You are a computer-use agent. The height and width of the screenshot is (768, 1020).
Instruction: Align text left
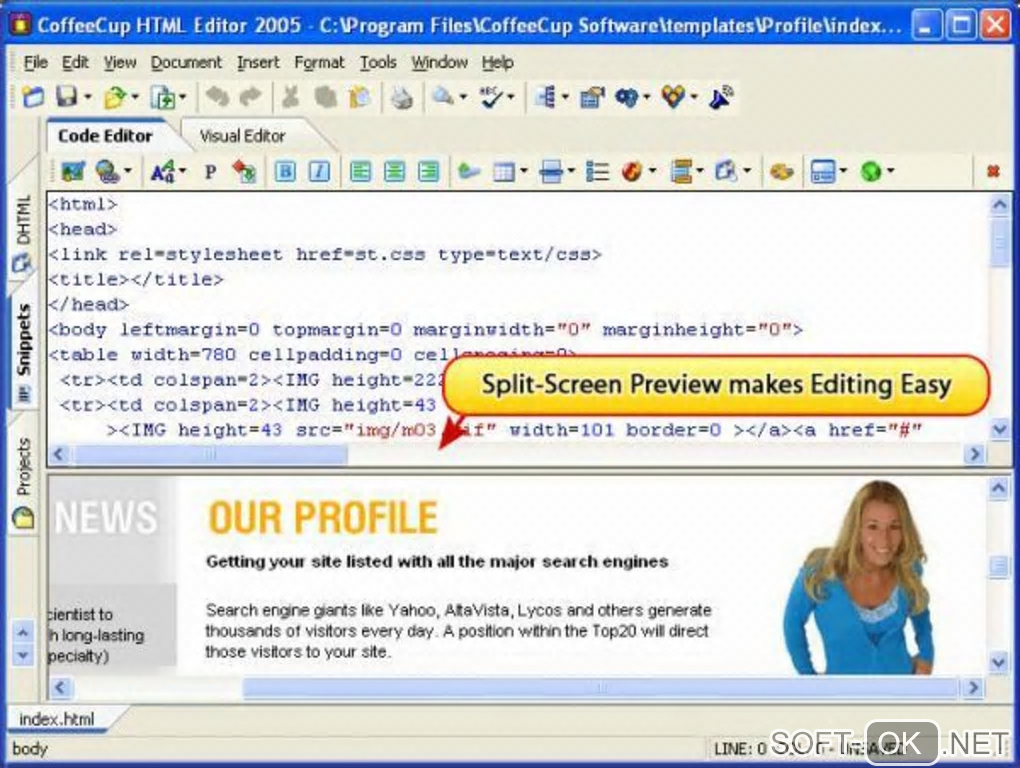[x=360, y=172]
